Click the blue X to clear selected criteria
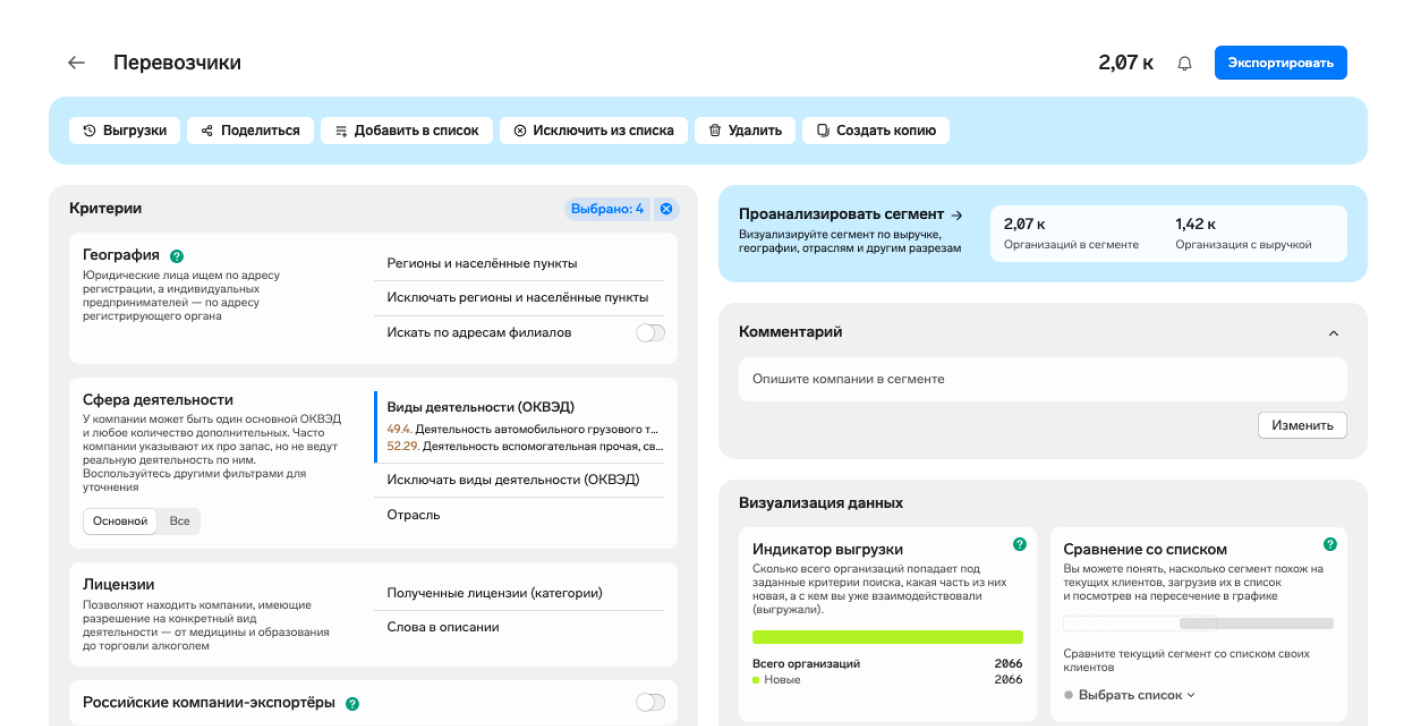This screenshot has width=1418, height=726. [665, 208]
